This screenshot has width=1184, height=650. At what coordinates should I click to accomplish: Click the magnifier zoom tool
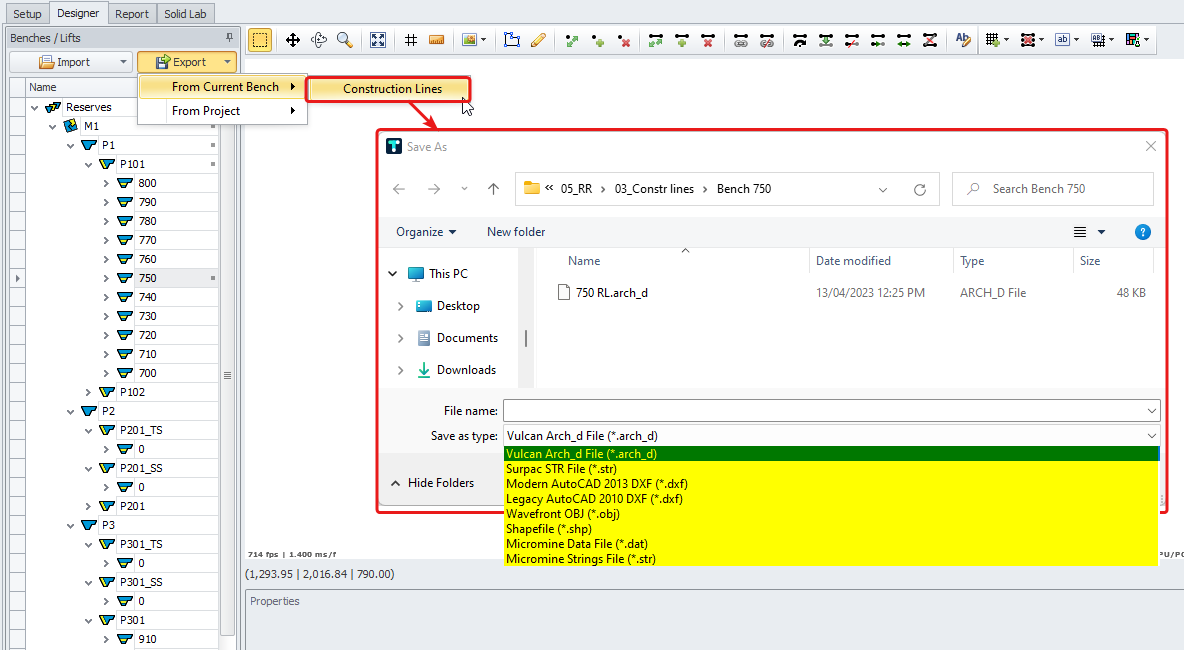(344, 40)
